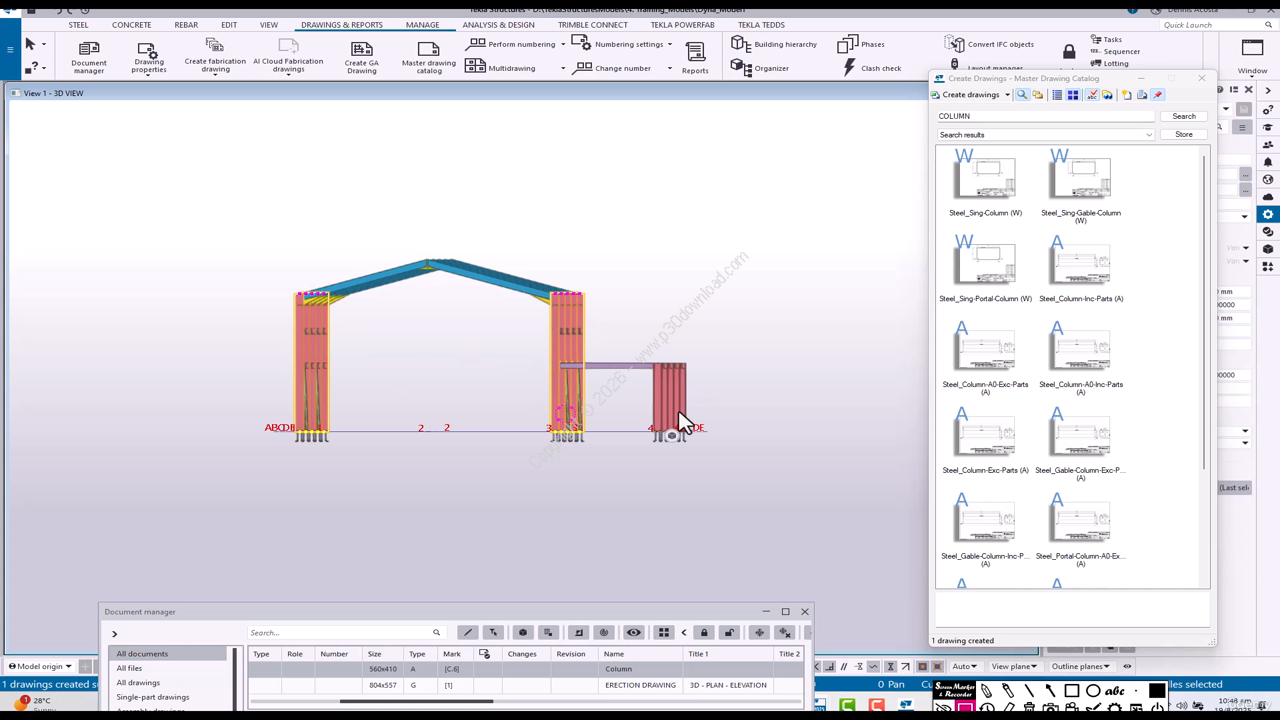Screen dimensions: 1280x720
Task: Click the Document manager search field
Action: click(x=340, y=633)
